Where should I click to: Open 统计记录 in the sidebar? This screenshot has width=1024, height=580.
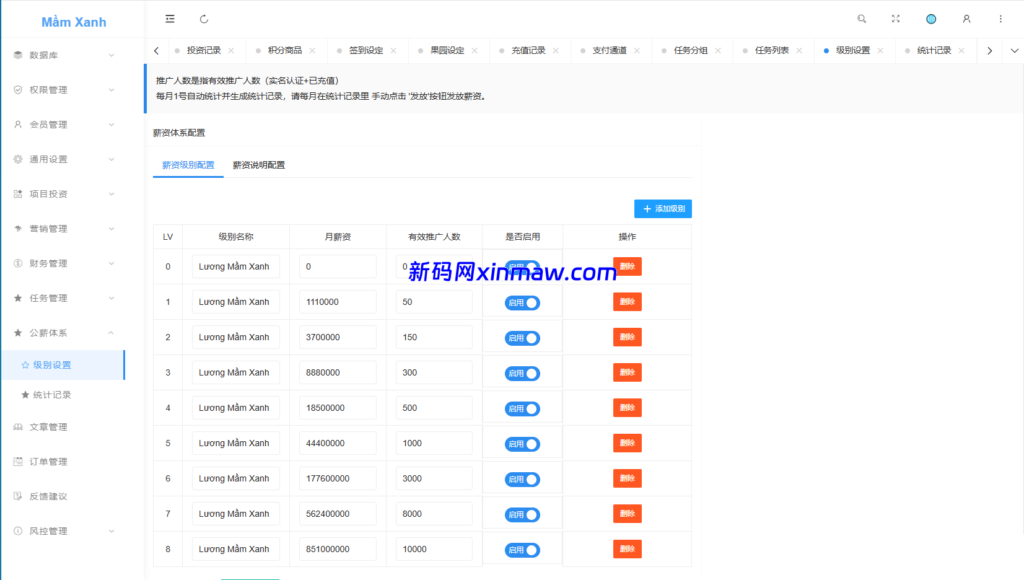64,395
